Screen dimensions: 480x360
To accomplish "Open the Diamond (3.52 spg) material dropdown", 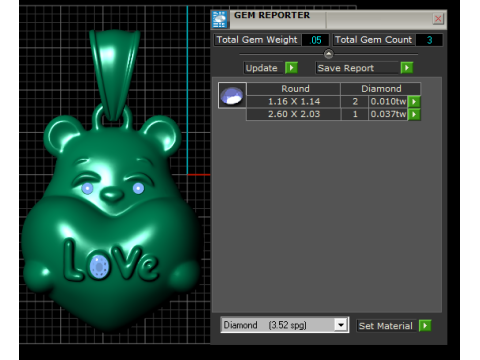I will click(x=341, y=325).
